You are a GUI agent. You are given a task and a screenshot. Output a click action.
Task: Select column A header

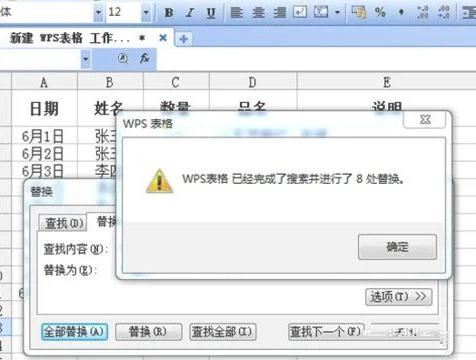44,82
